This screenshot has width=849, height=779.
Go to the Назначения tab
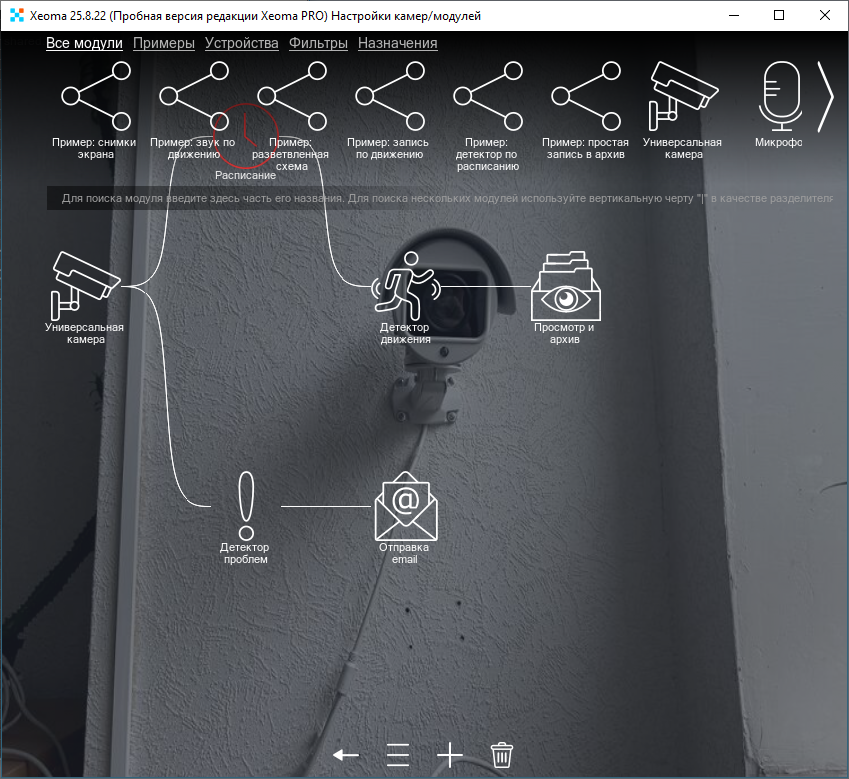click(397, 43)
